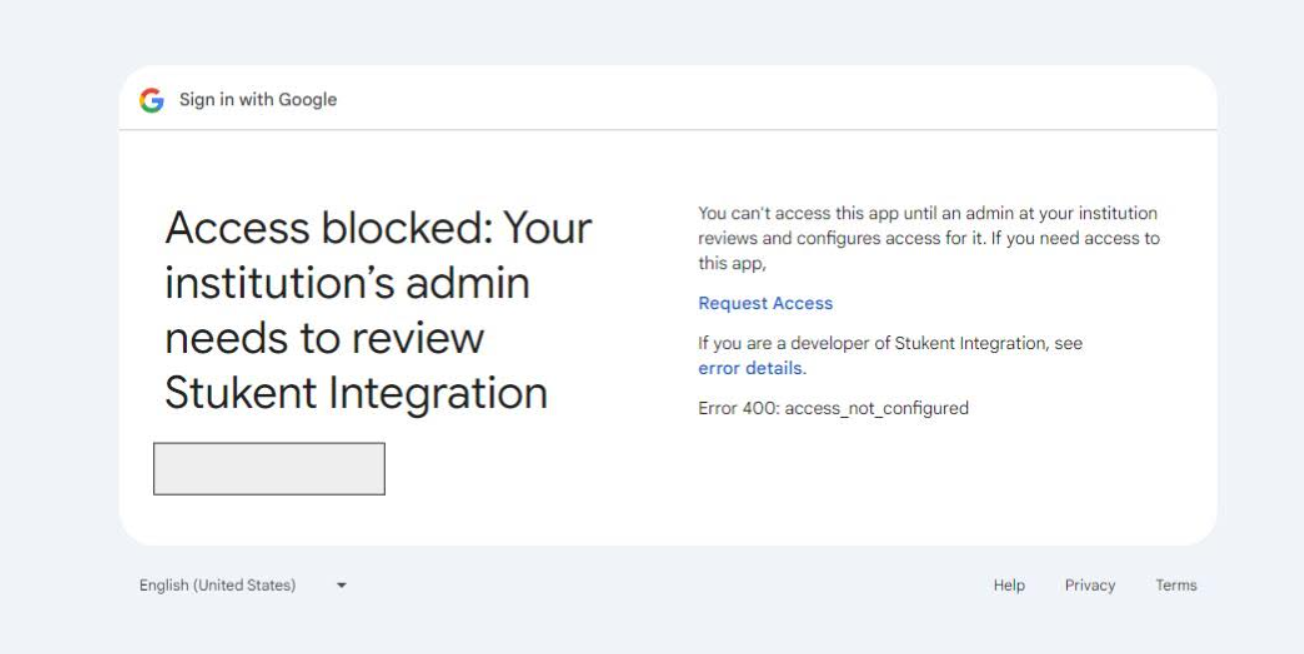Click the Google logo icon

(152, 100)
